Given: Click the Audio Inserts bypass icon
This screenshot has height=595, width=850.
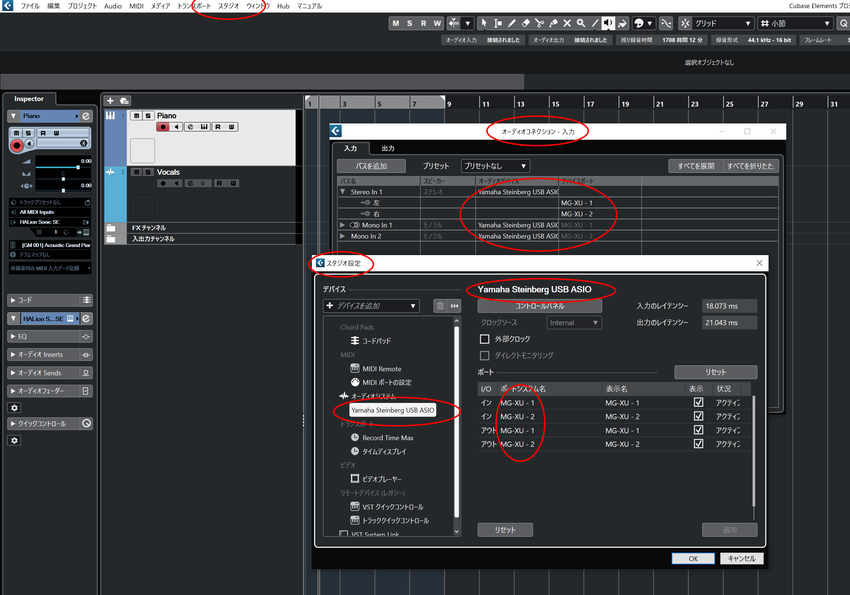Looking at the screenshot, I should click(x=86, y=355).
